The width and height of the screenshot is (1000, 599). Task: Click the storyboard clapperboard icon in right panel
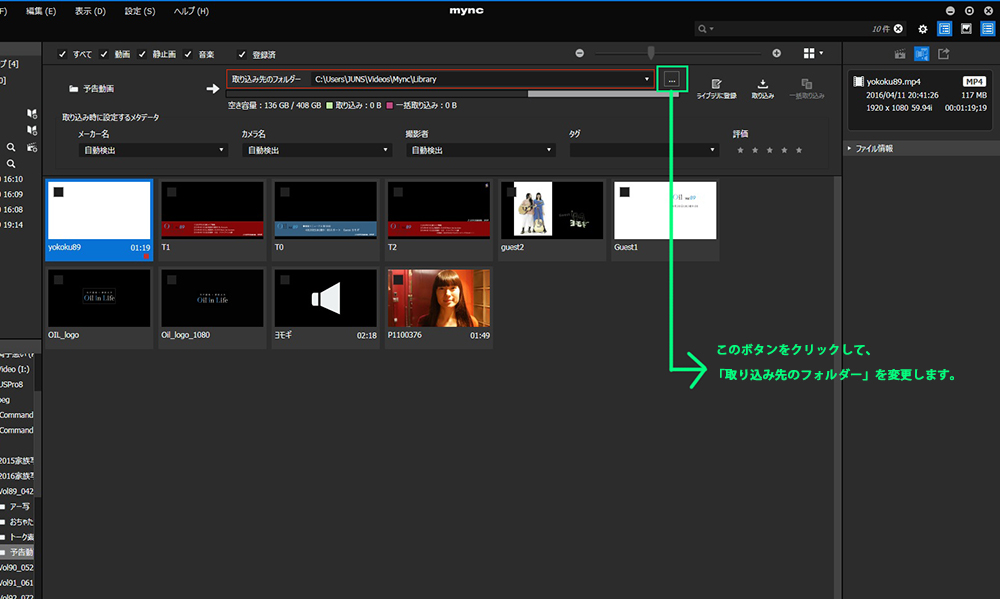900,54
